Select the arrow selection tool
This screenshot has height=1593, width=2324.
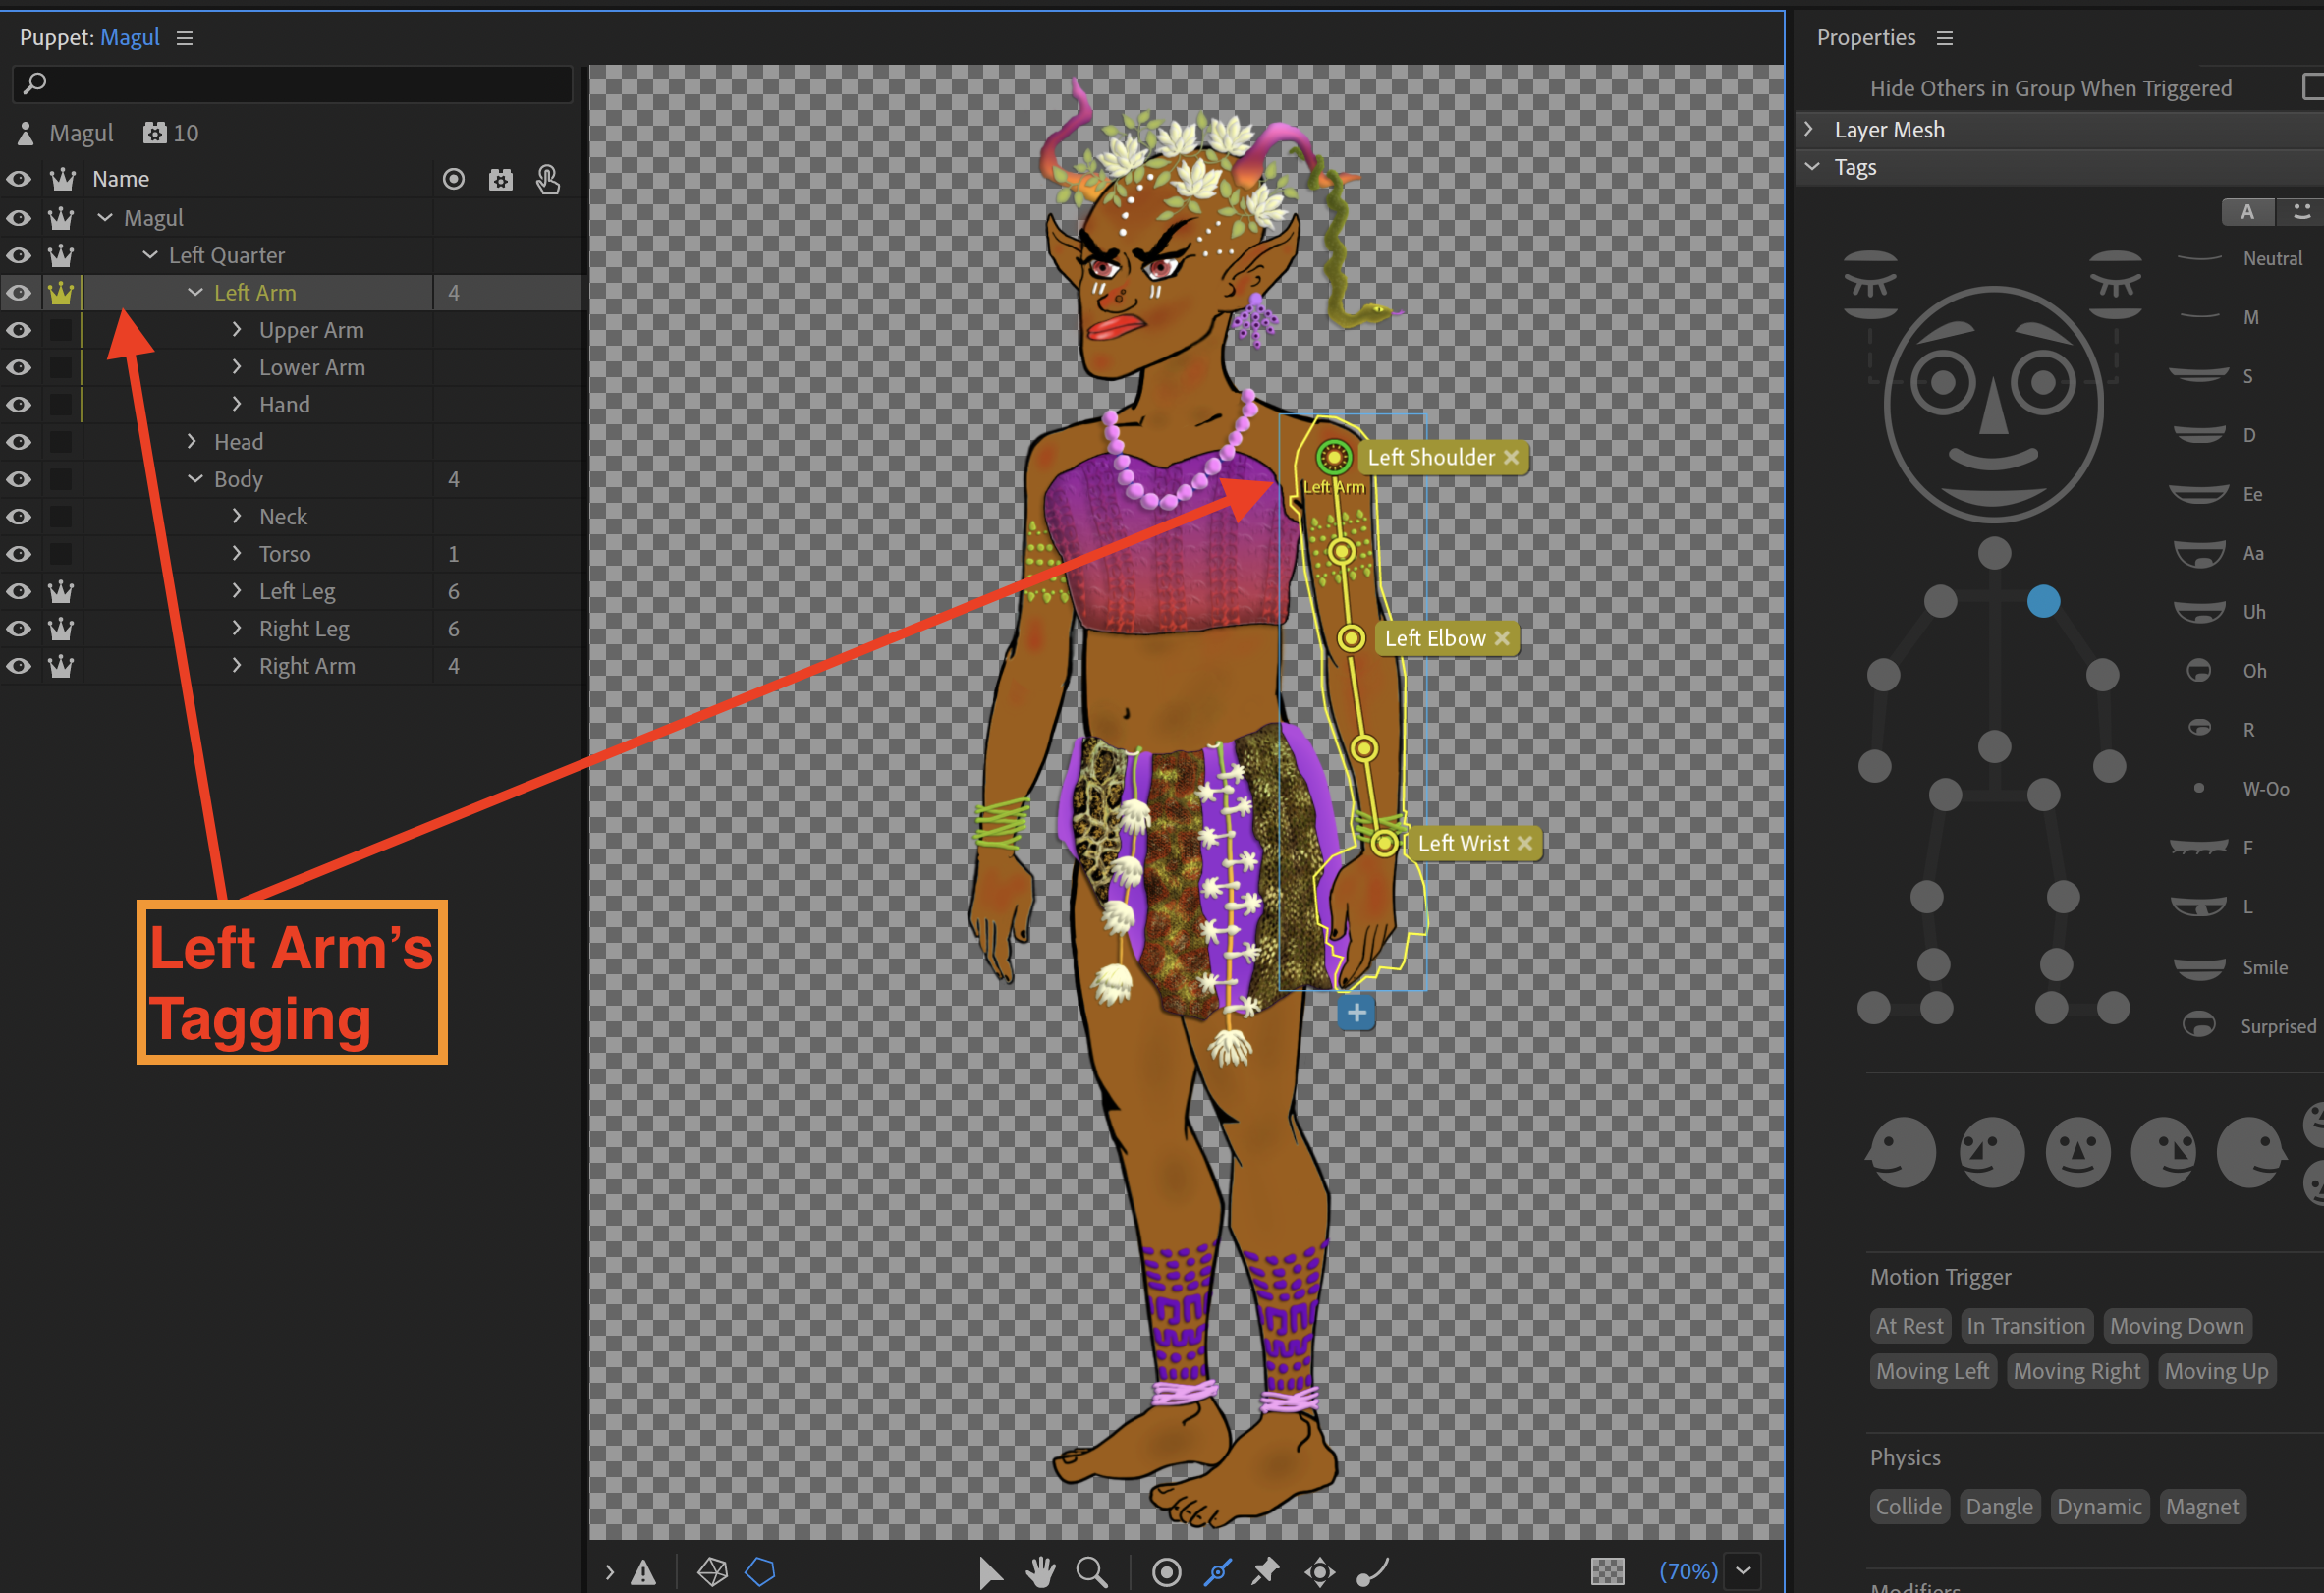pos(991,1571)
